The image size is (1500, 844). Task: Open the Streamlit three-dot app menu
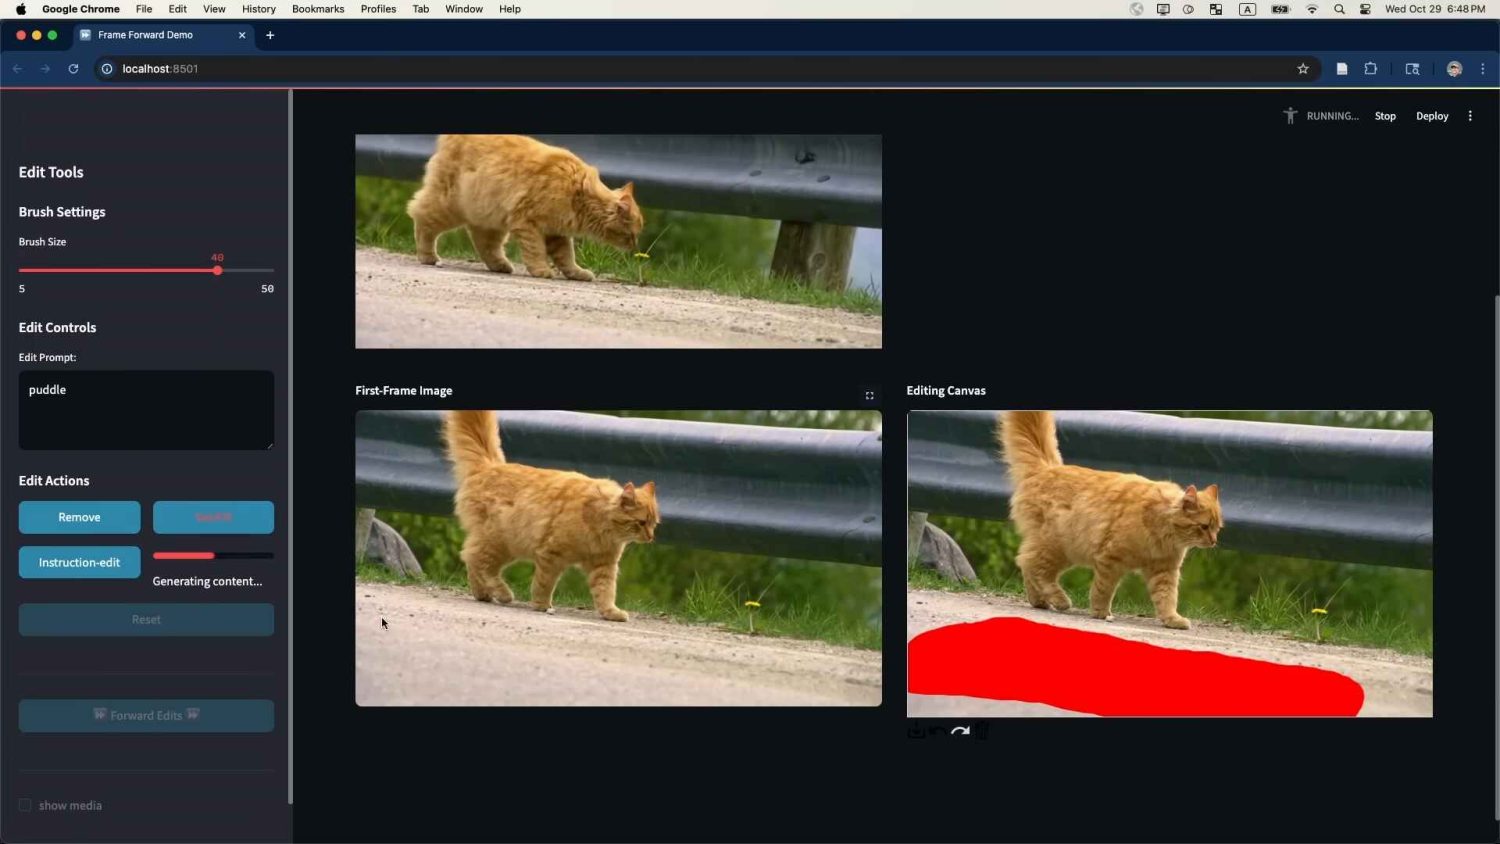click(1470, 116)
